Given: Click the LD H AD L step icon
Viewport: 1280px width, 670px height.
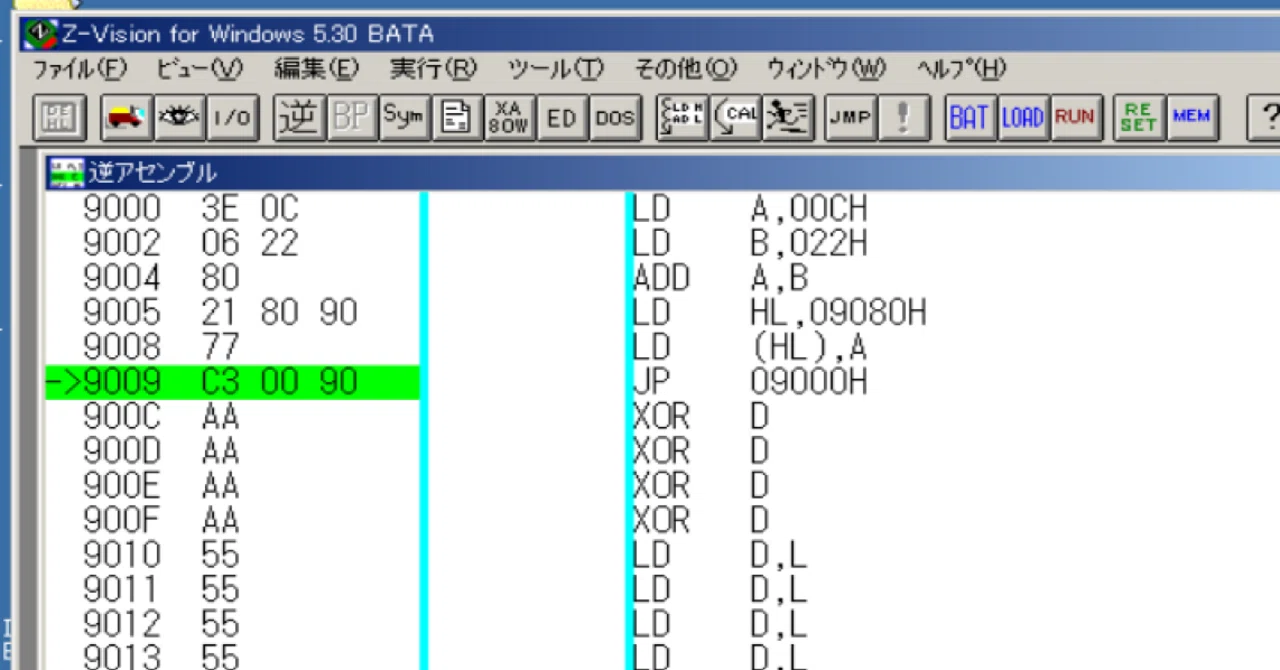Looking at the screenshot, I should [x=683, y=118].
